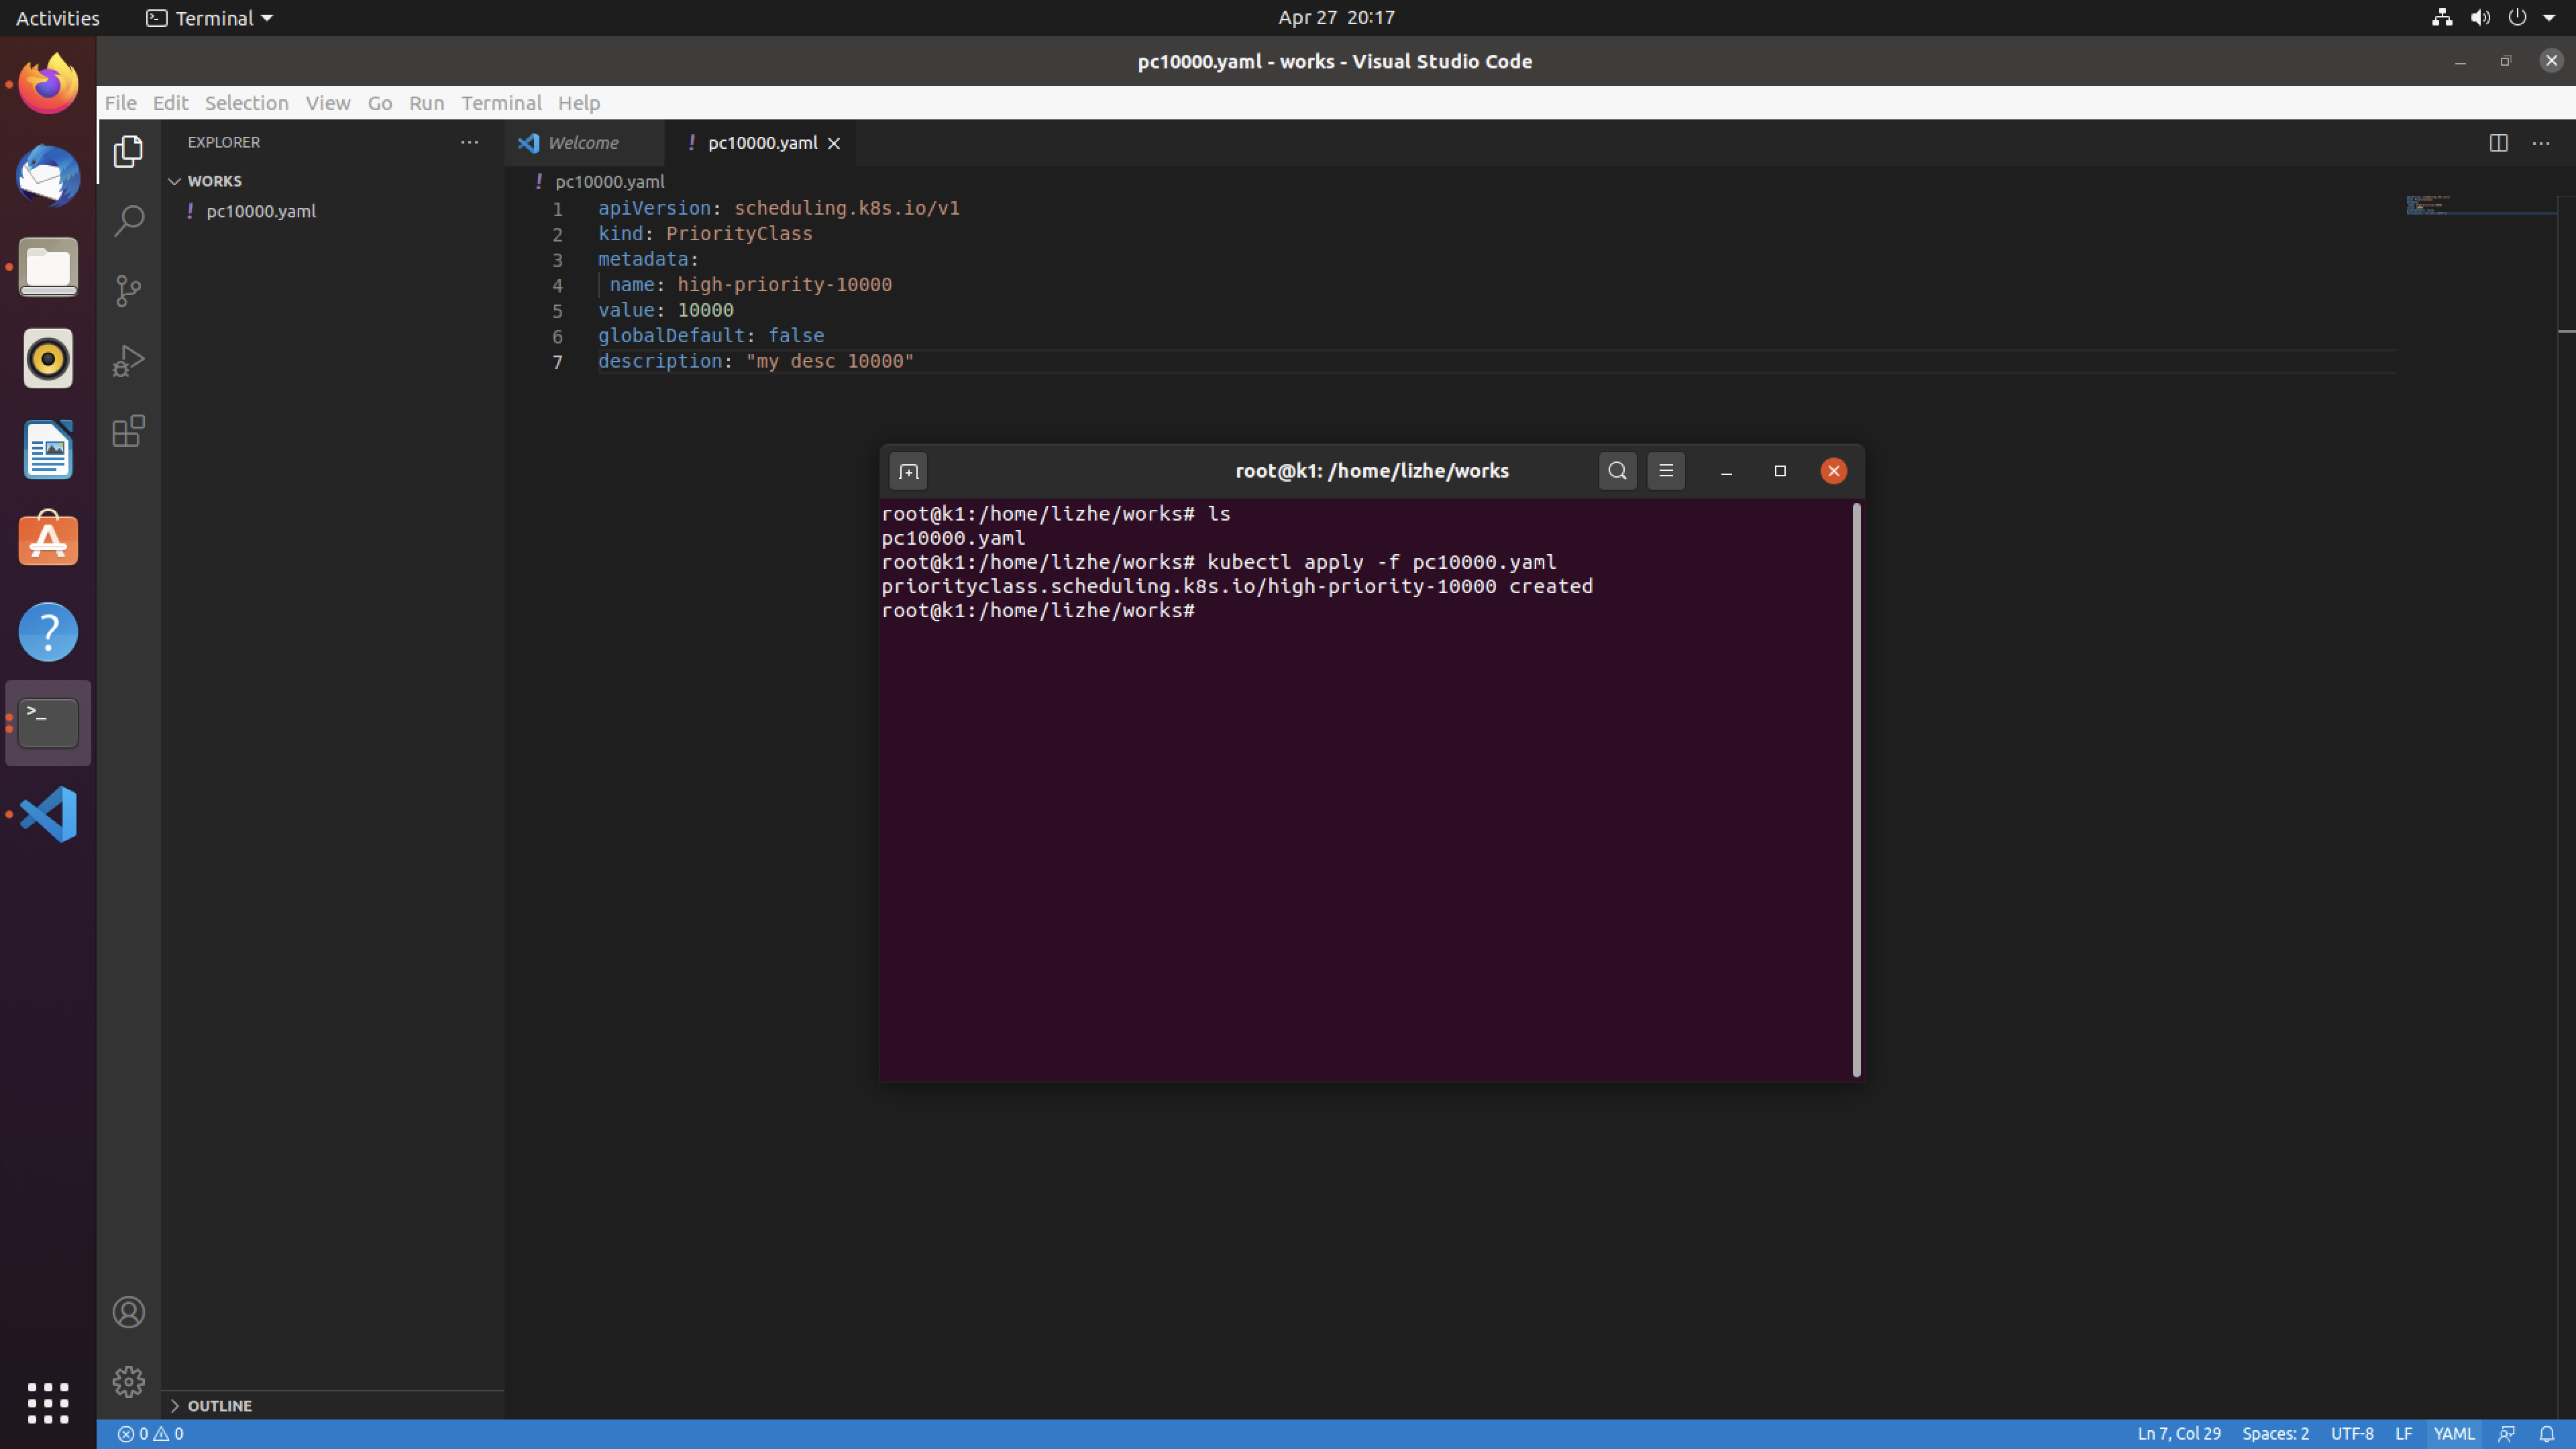Click the kind: PriorityClass line

[x=705, y=234]
